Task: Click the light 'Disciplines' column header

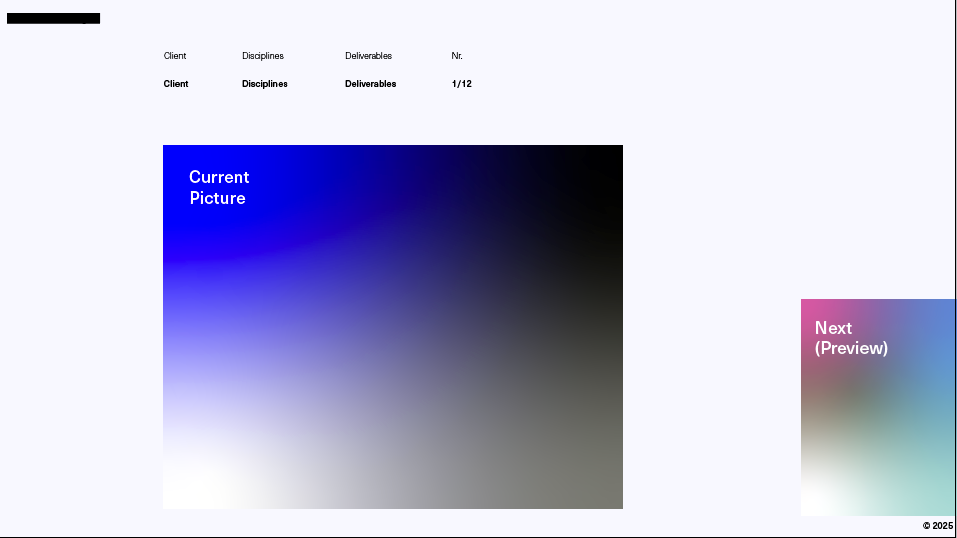Action: [x=263, y=56]
